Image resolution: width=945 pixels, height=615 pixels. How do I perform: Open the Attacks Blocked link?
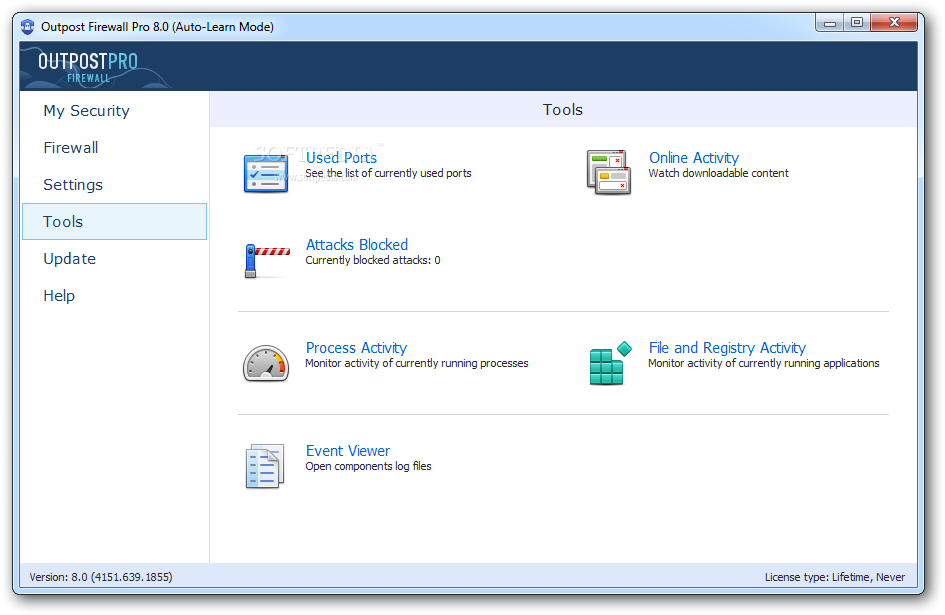[357, 245]
